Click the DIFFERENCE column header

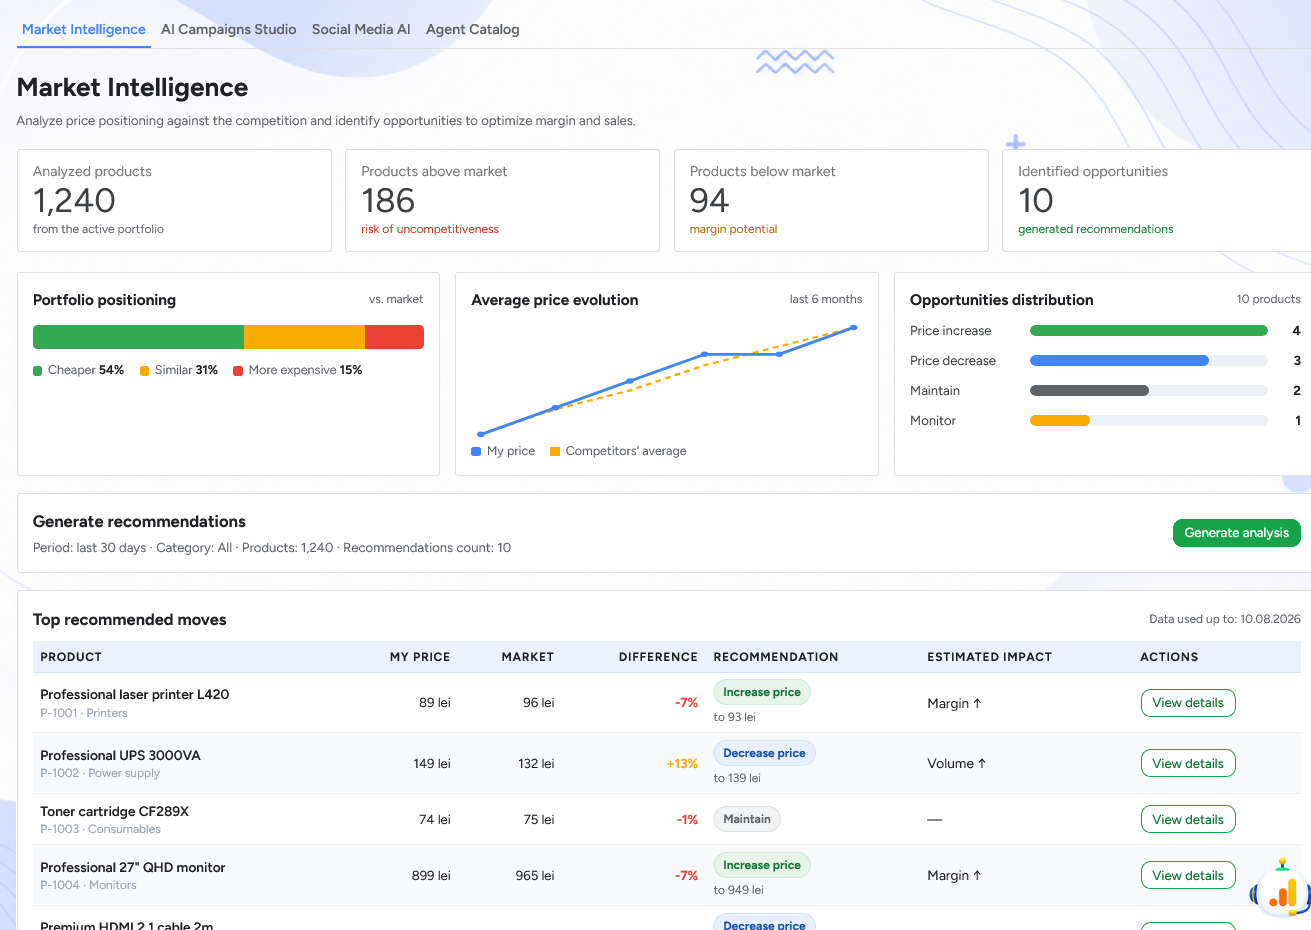tap(658, 657)
